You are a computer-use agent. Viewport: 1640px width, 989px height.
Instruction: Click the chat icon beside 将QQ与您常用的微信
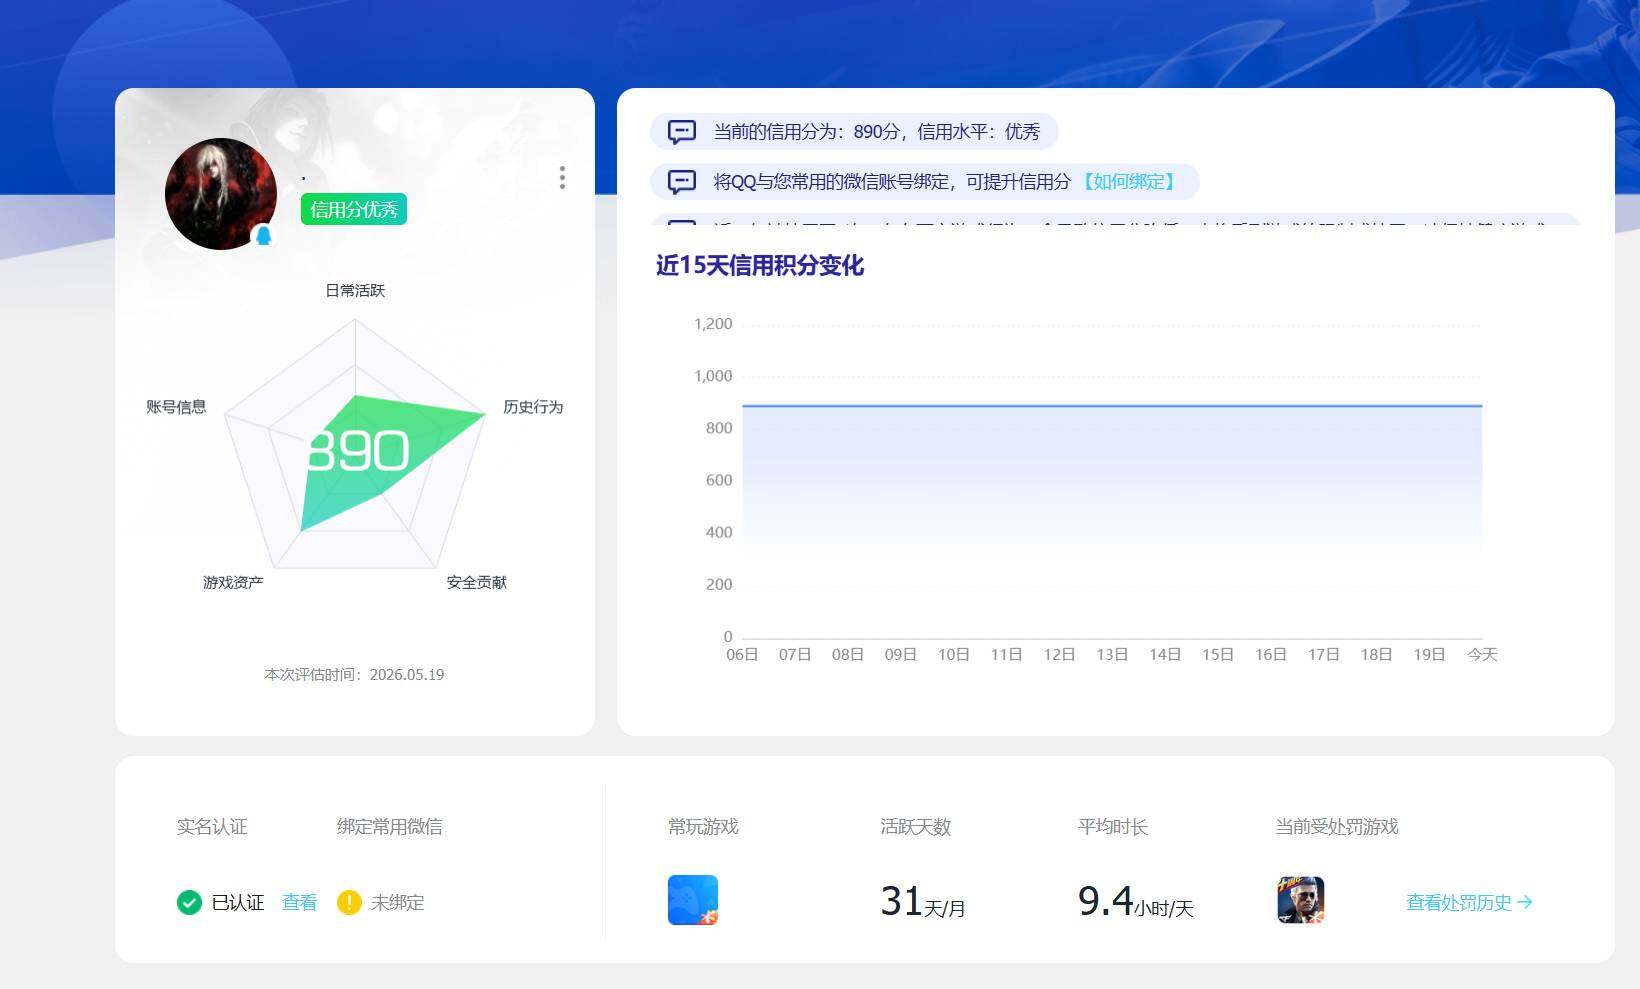[682, 182]
